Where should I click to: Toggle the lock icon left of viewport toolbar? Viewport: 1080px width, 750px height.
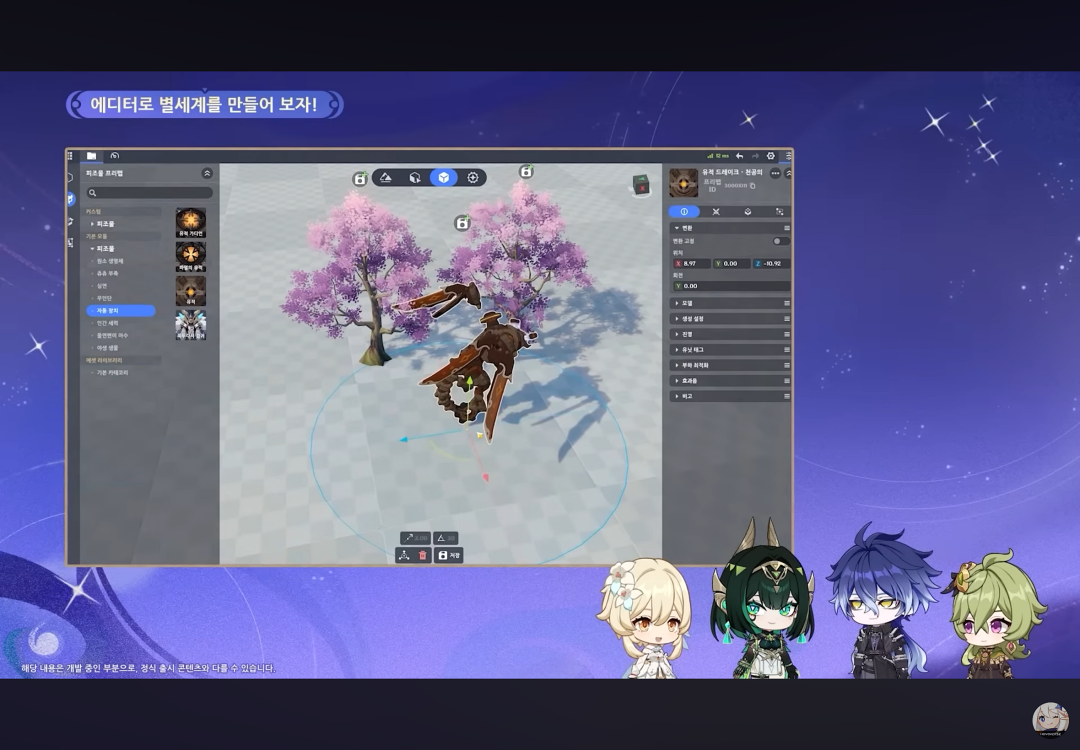pos(360,179)
